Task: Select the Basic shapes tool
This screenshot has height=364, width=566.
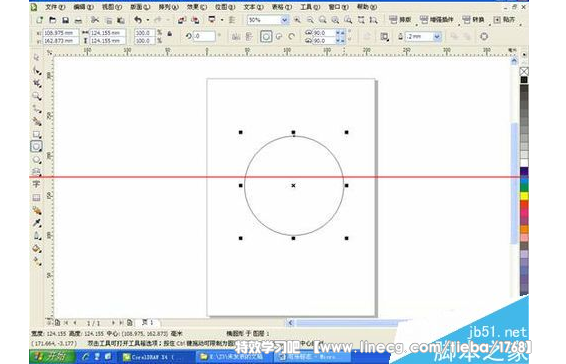Action: (36, 171)
